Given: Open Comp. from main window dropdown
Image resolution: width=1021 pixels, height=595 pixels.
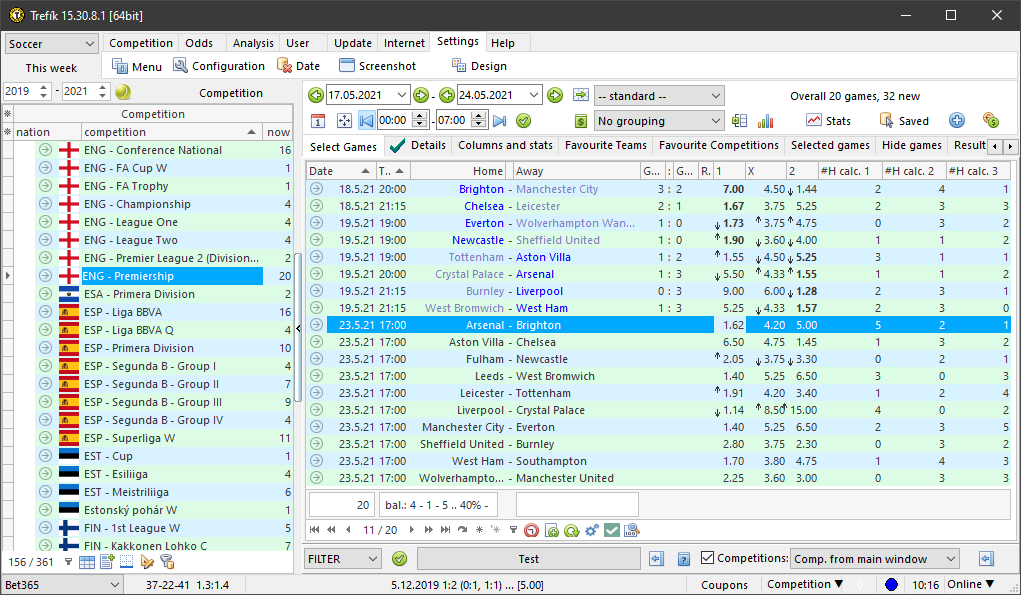Looking at the screenshot, I should [x=874, y=559].
